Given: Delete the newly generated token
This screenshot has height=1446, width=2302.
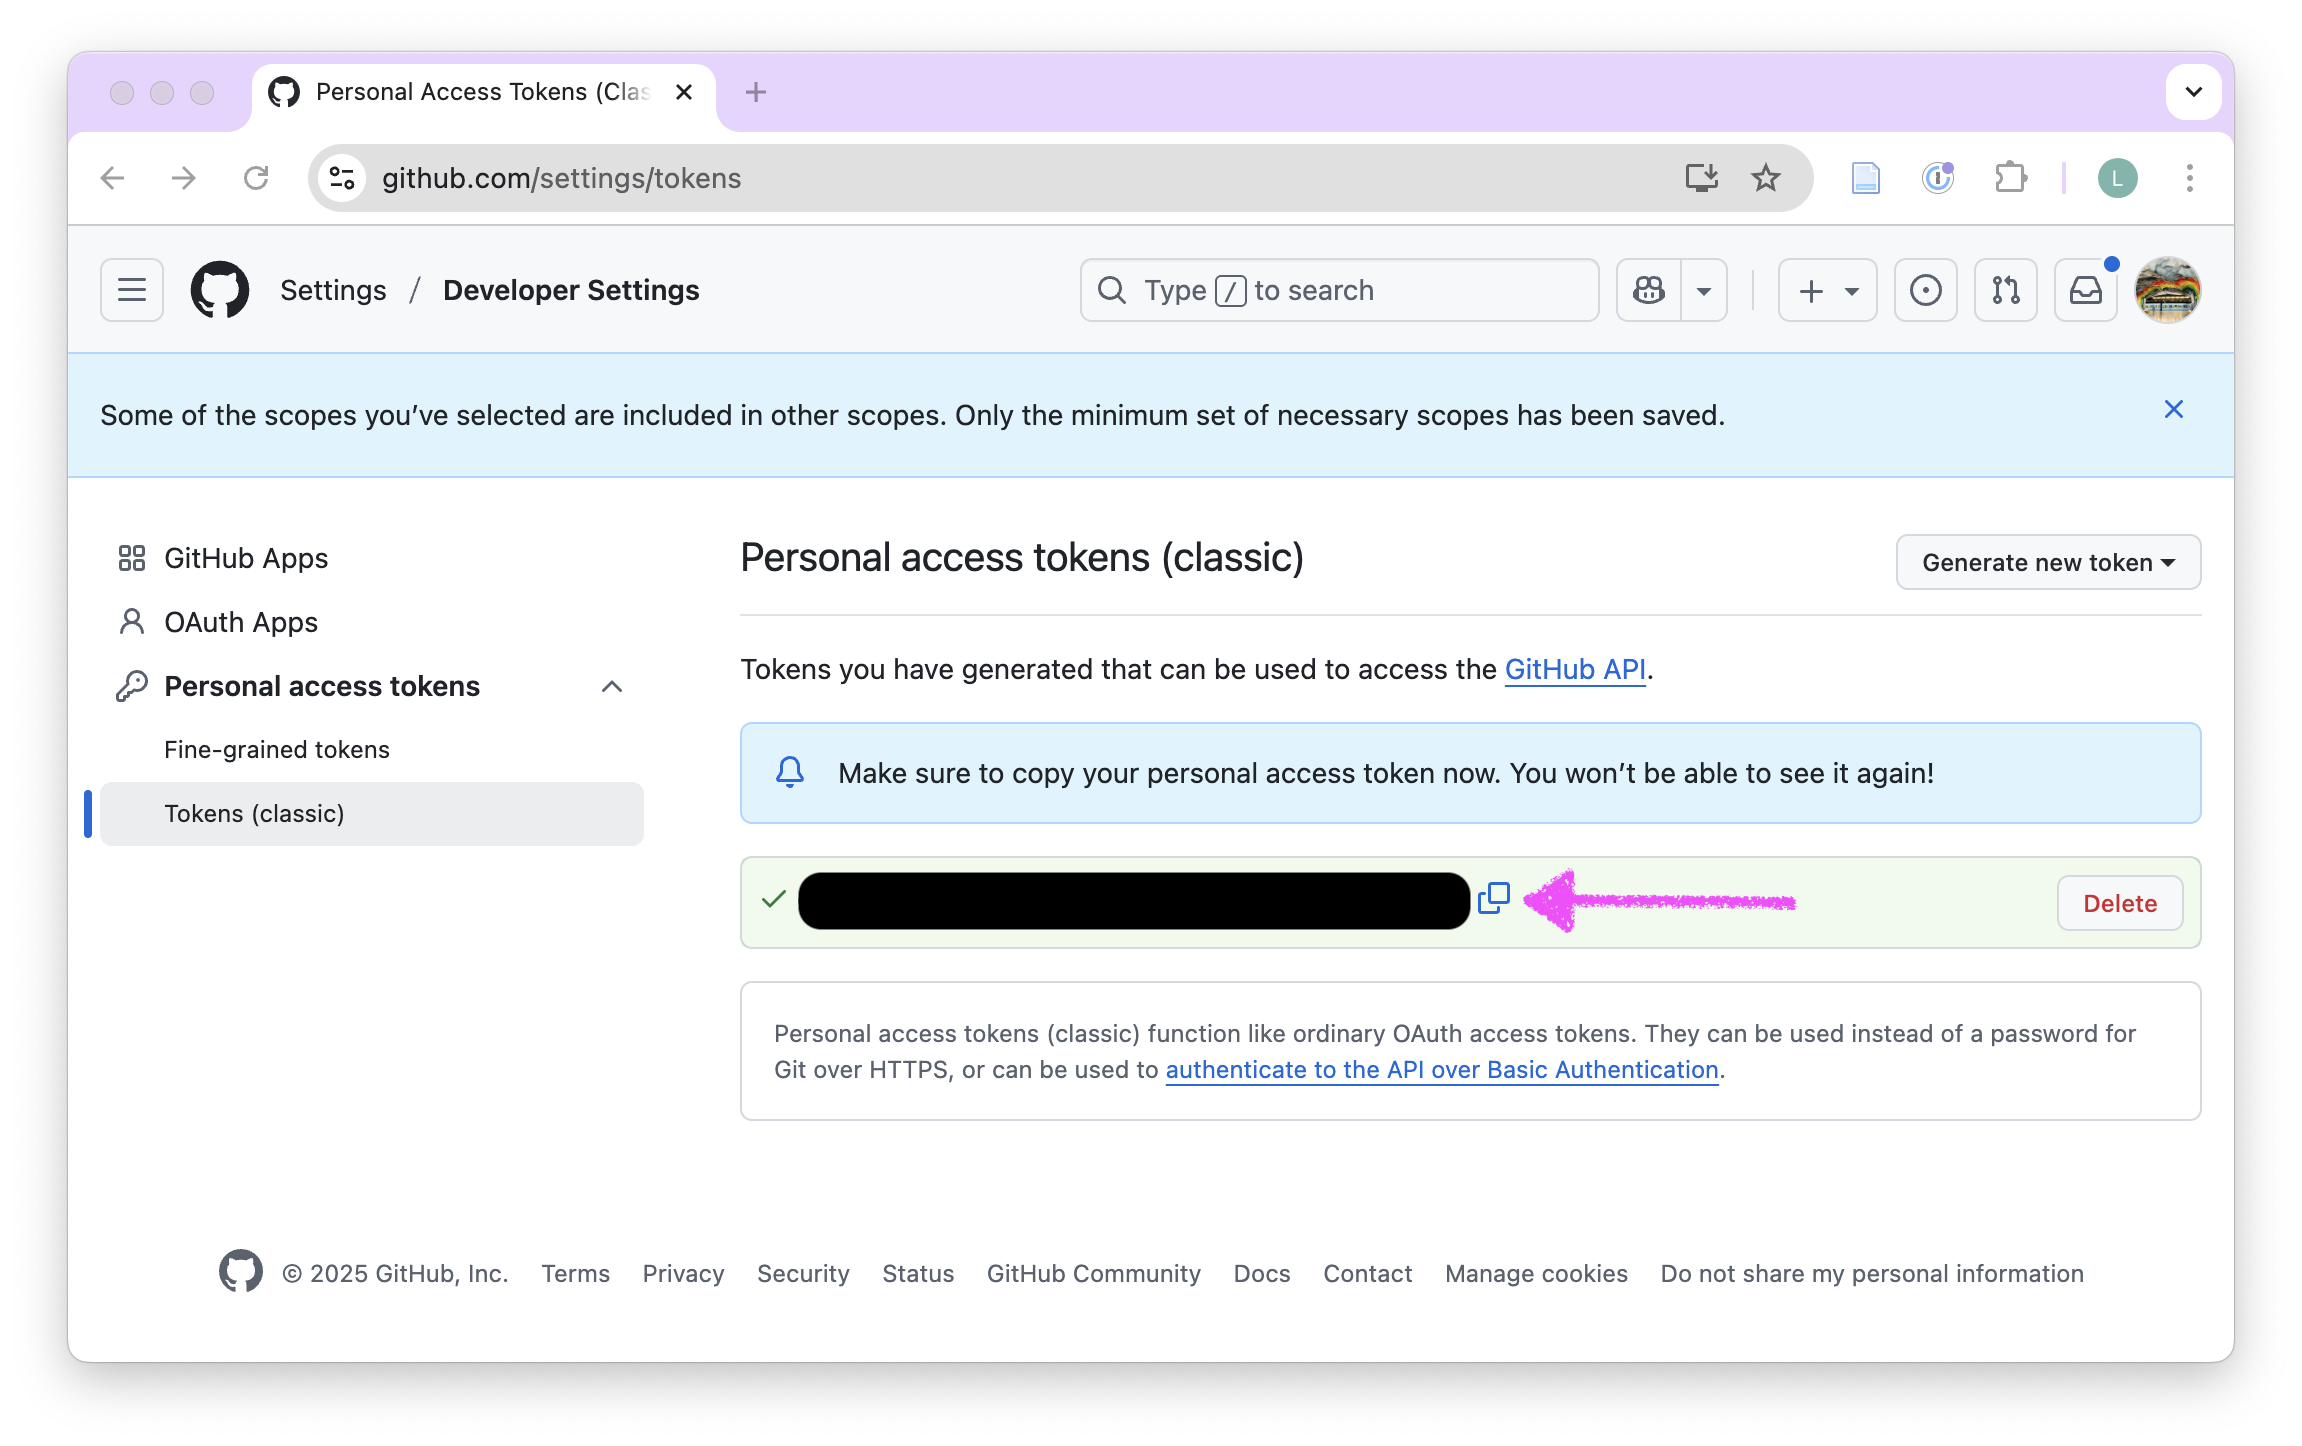Looking at the screenshot, I should (2119, 903).
